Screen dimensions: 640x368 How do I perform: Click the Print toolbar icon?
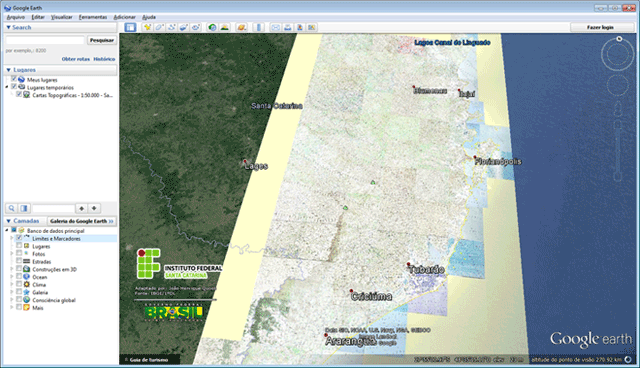click(288, 27)
